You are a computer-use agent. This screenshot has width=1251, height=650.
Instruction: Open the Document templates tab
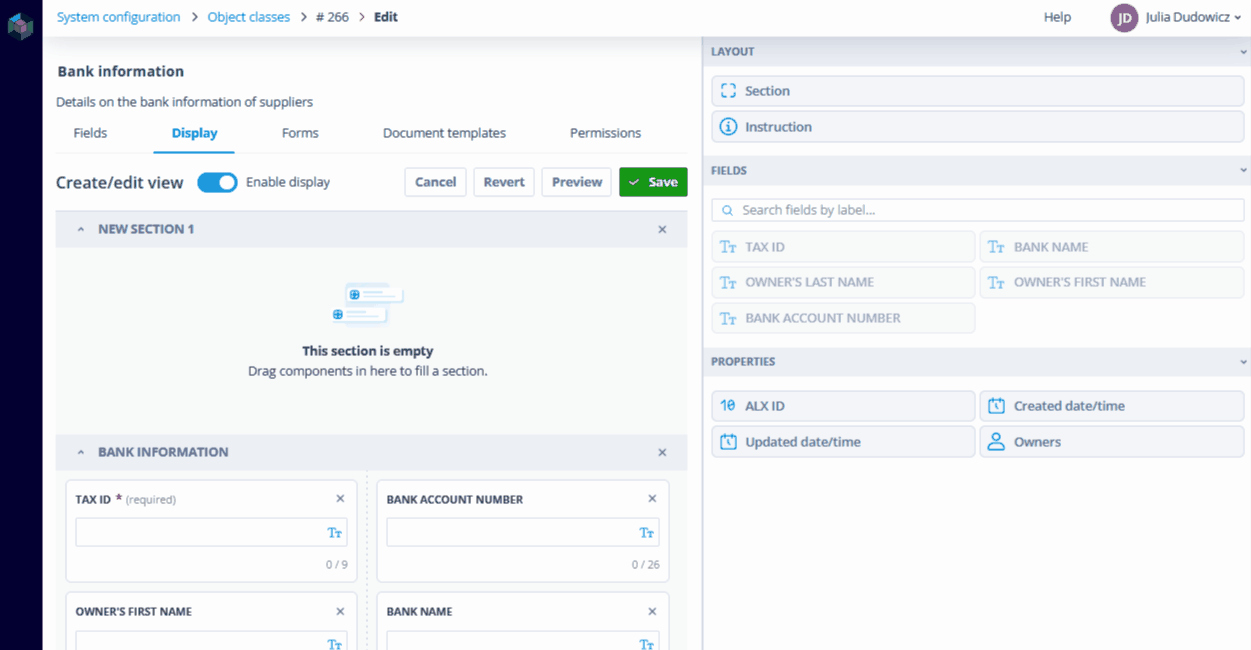click(x=444, y=133)
